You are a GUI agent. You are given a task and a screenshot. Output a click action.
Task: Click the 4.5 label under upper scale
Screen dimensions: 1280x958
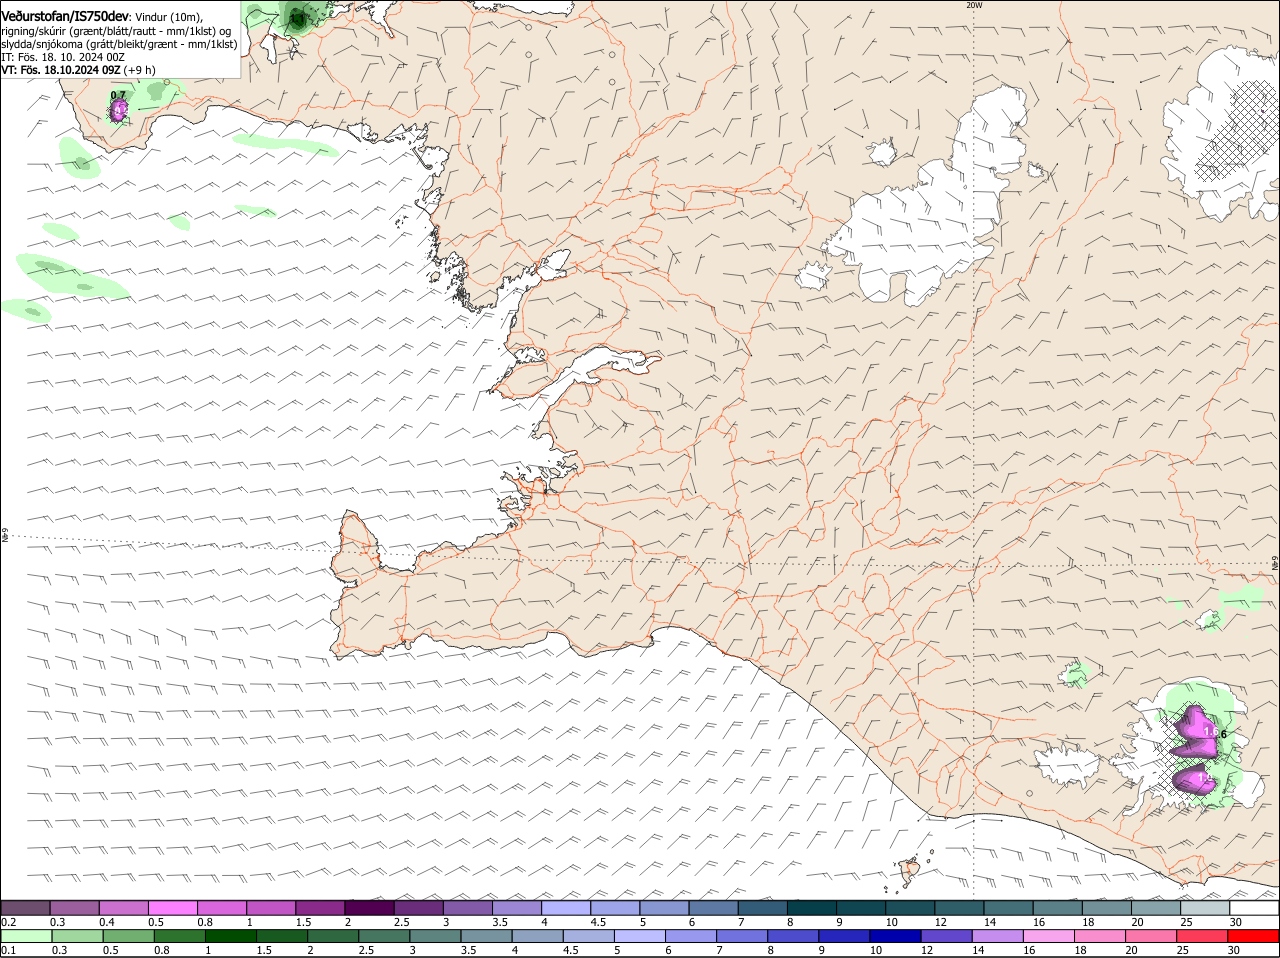pyautogui.click(x=599, y=921)
